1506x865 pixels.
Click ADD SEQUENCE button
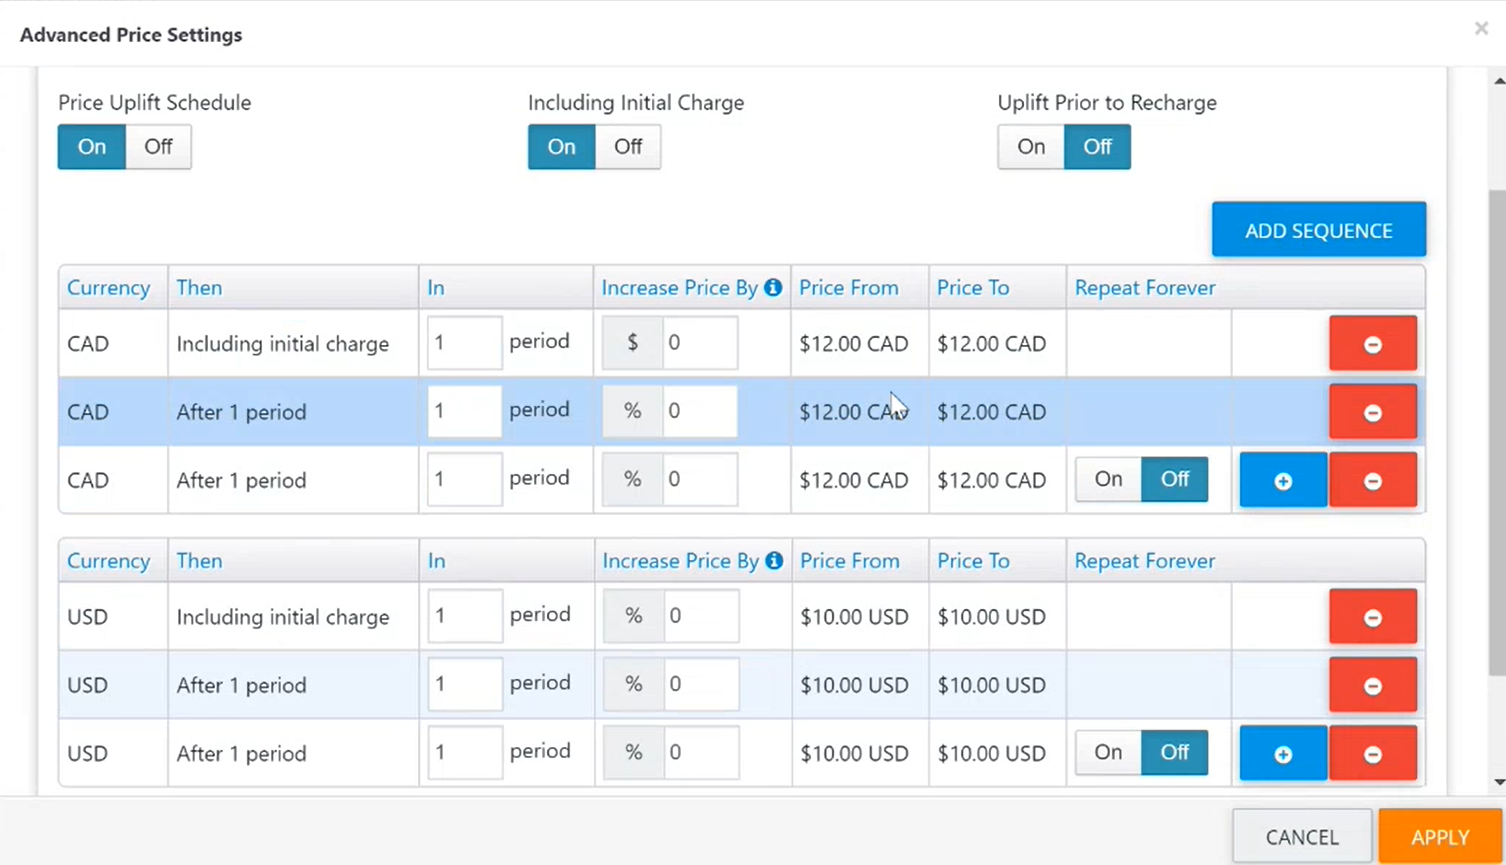tap(1318, 230)
